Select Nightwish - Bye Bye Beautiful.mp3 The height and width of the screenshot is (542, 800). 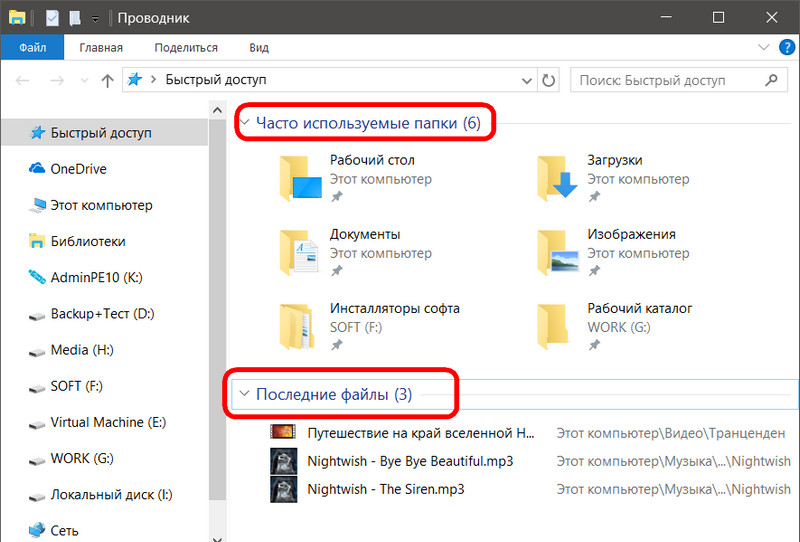click(410, 461)
